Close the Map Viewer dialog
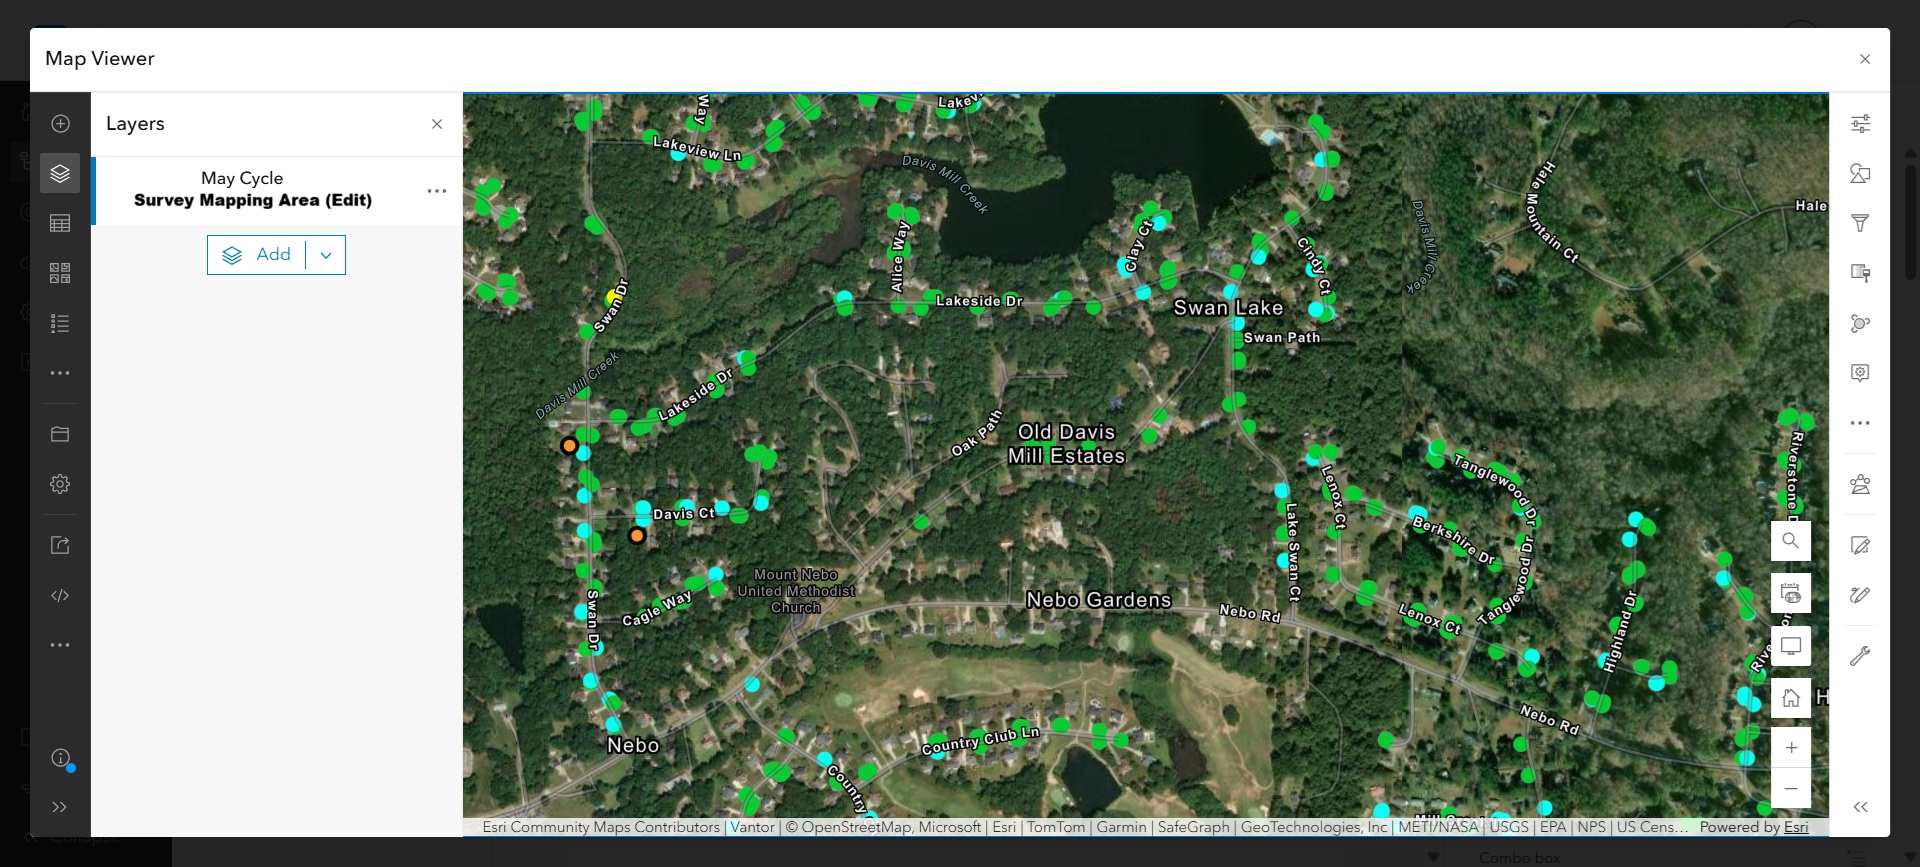The image size is (1920, 867). point(1865,59)
